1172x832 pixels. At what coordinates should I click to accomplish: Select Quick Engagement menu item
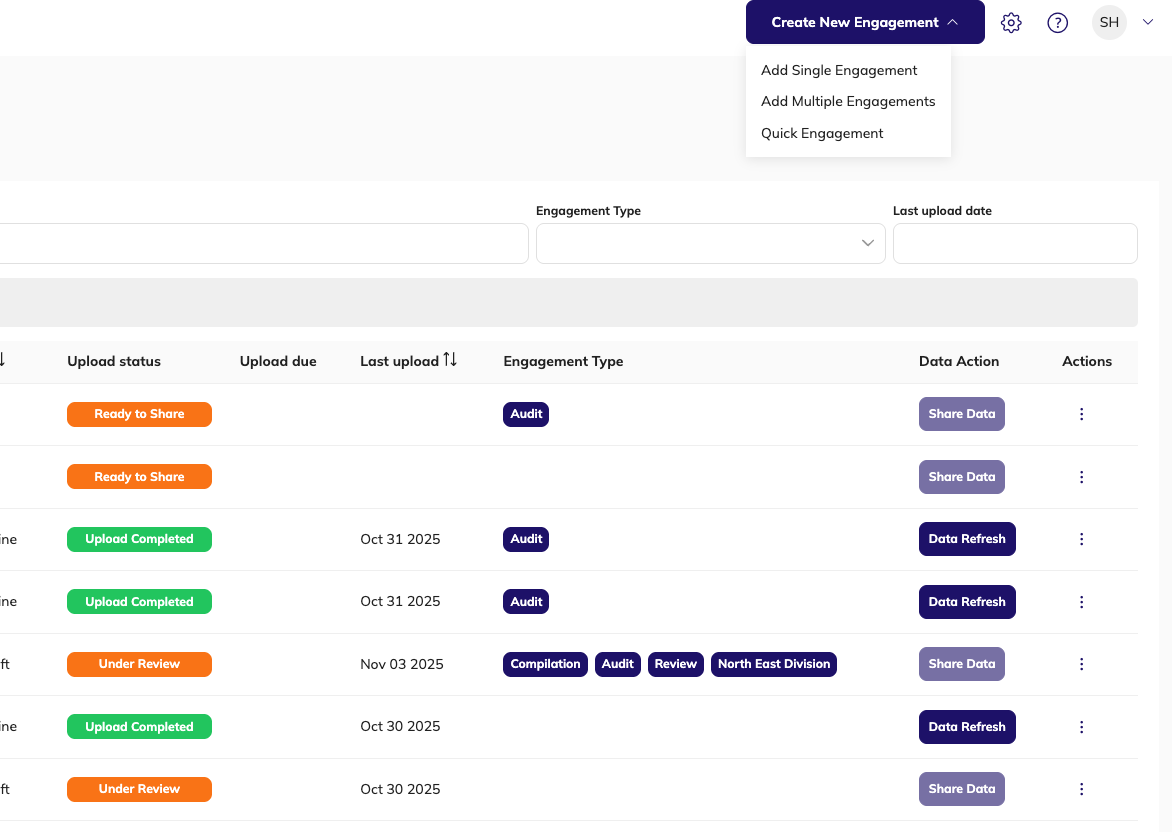pyautogui.click(x=822, y=133)
